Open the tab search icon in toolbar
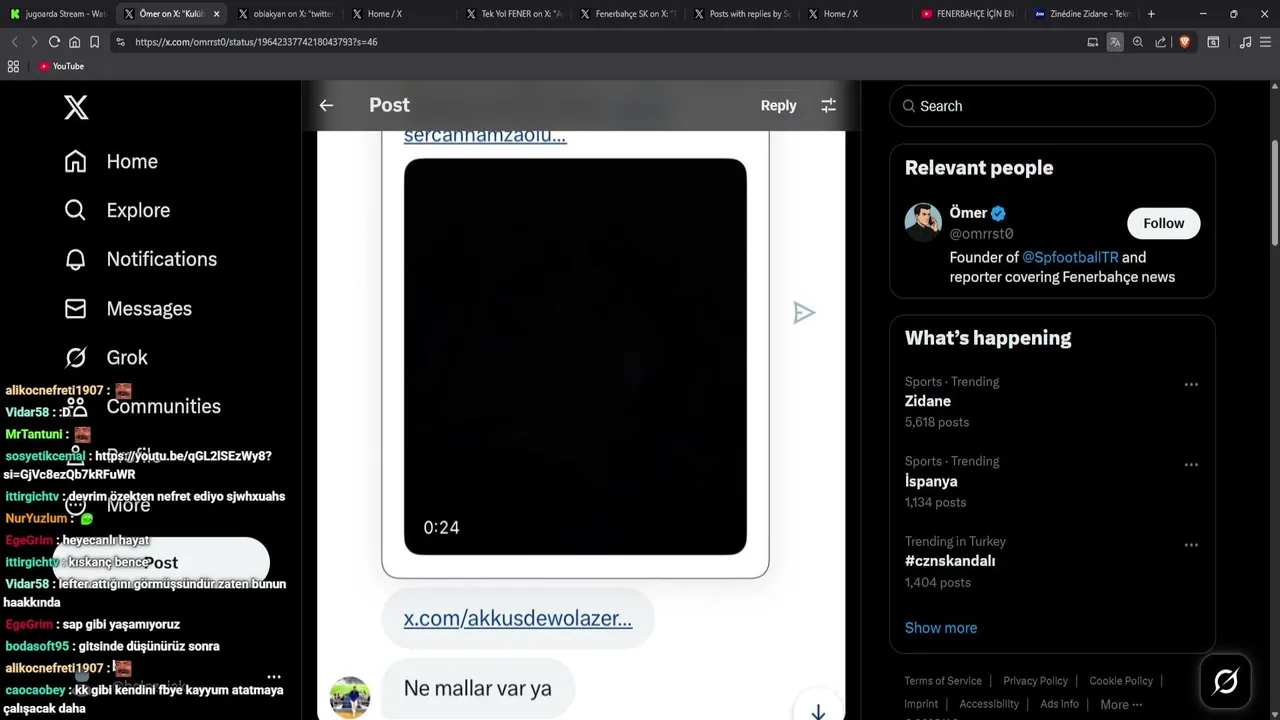This screenshot has width=1280, height=720. click(x=1213, y=42)
